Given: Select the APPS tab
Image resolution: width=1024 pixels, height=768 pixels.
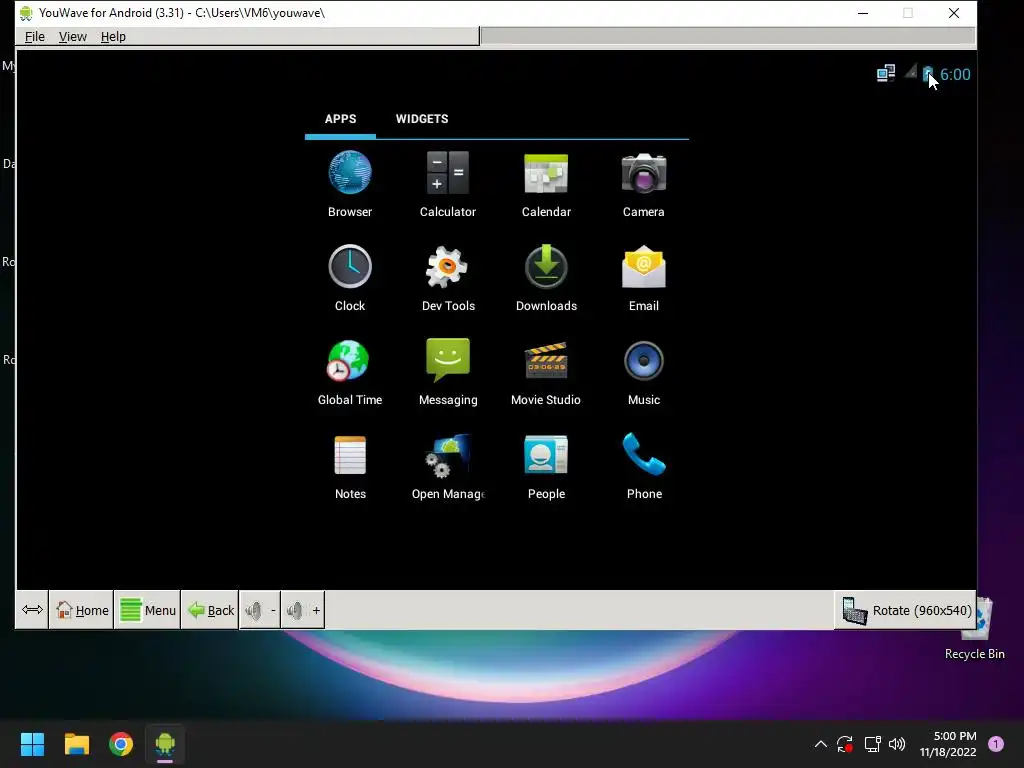Looking at the screenshot, I should (340, 119).
